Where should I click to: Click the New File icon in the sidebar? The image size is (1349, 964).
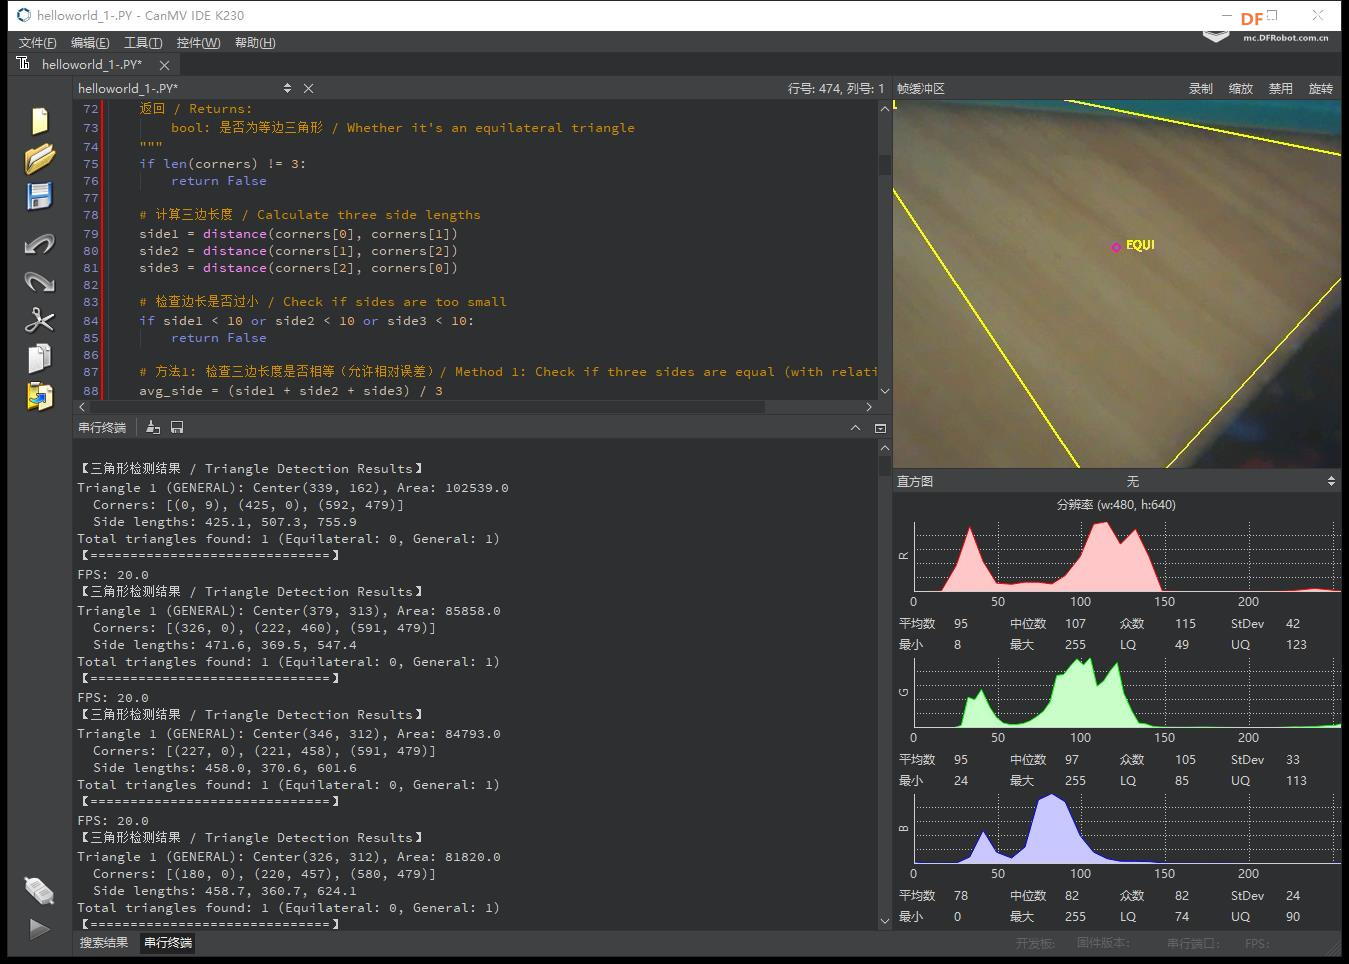(39, 120)
